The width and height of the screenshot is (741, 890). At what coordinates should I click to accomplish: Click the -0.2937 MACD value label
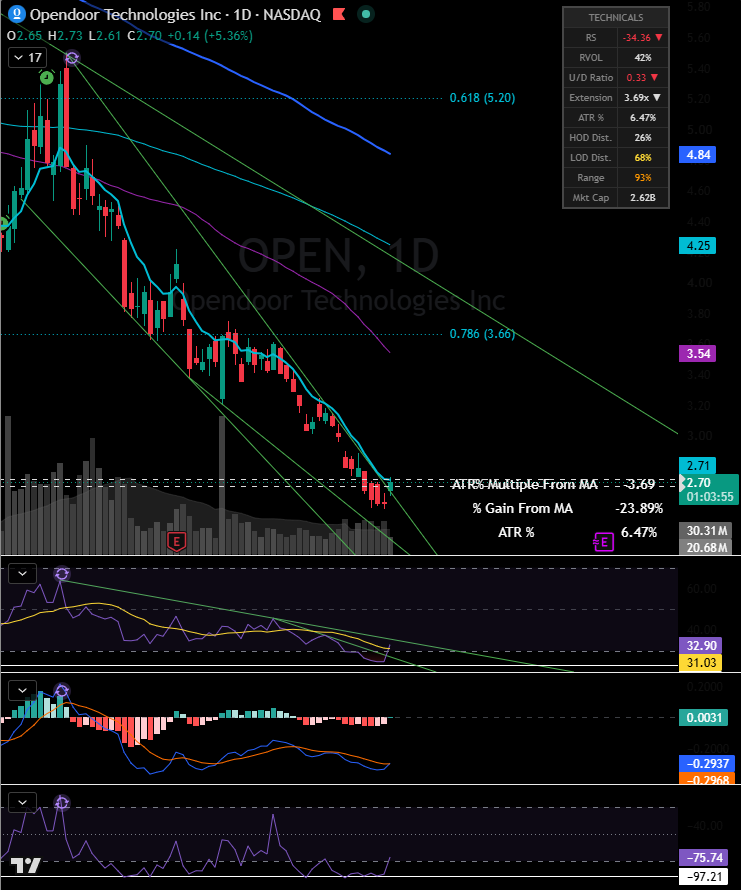click(707, 763)
